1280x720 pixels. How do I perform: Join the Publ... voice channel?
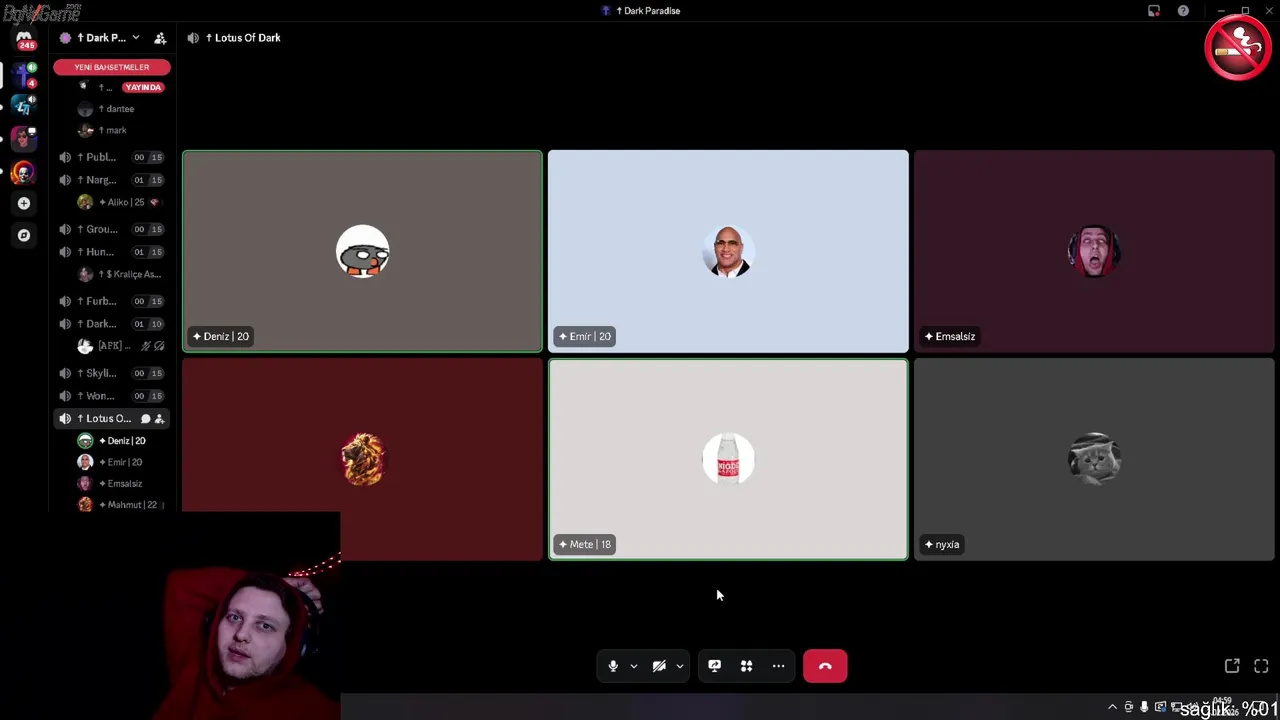[x=110, y=157]
